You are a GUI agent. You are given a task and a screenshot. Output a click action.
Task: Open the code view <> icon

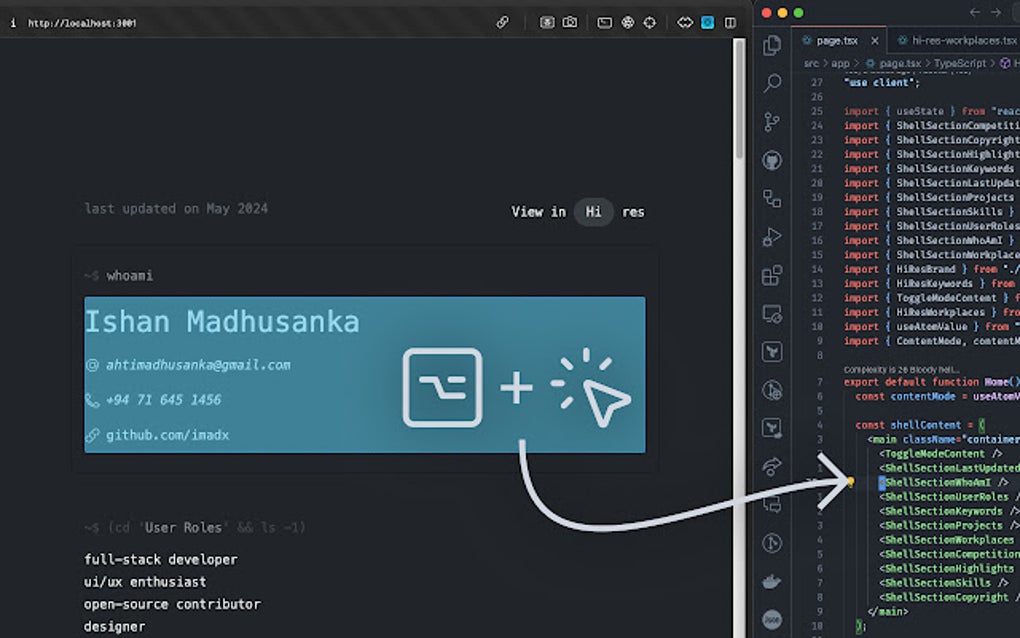[684, 22]
